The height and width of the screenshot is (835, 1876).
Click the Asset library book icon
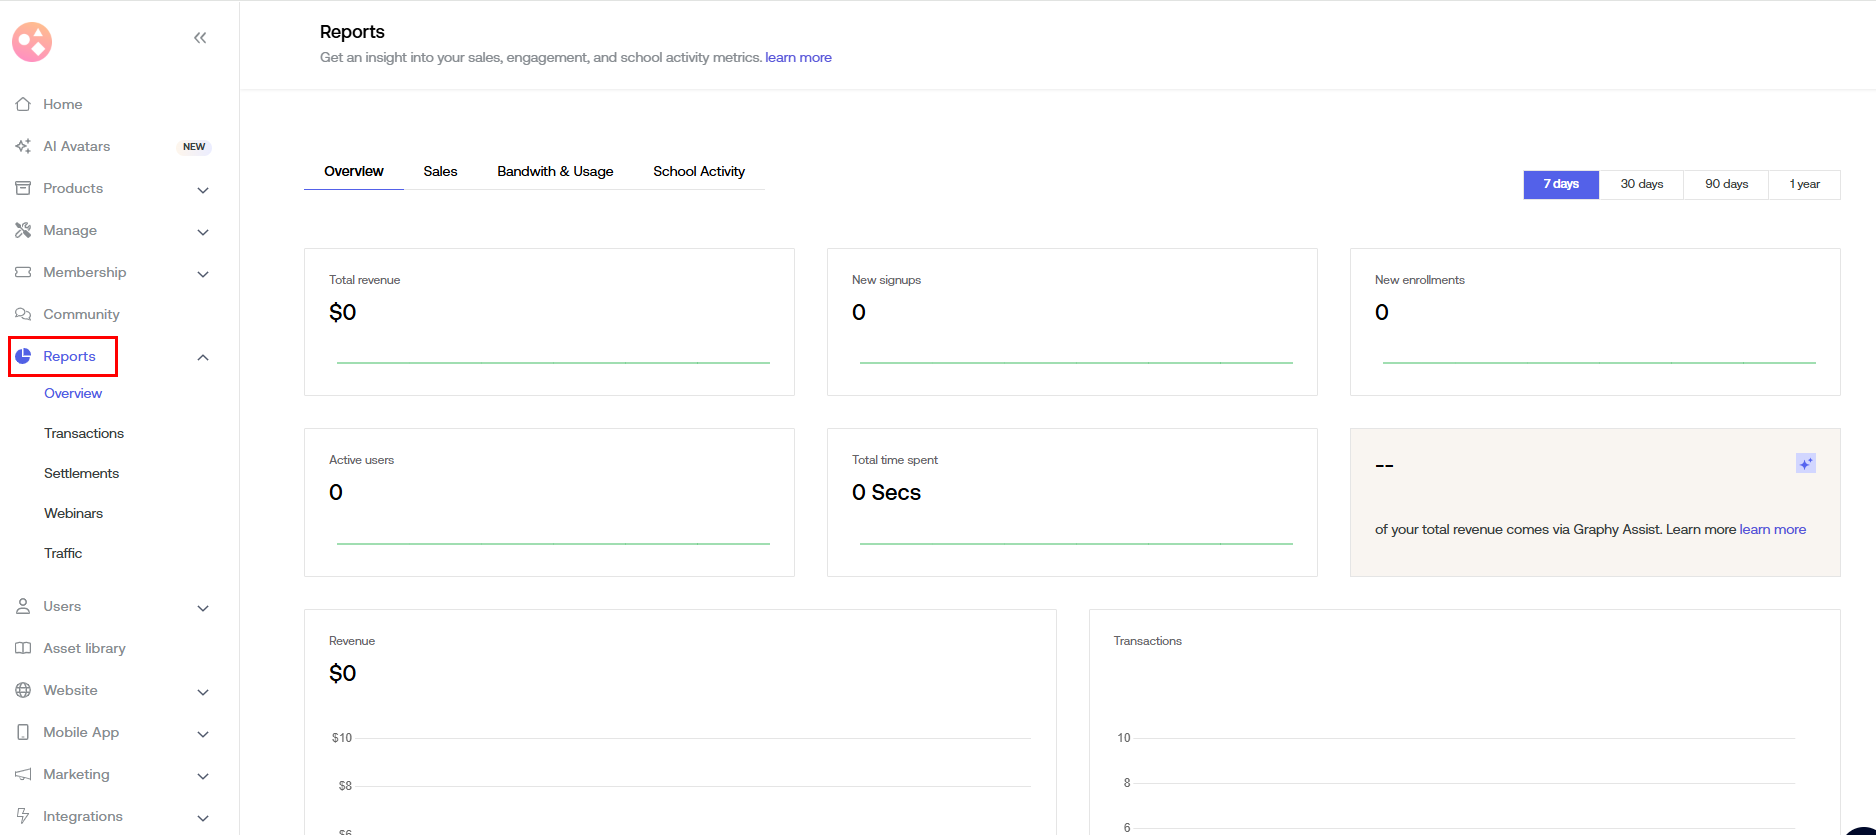click(x=23, y=648)
